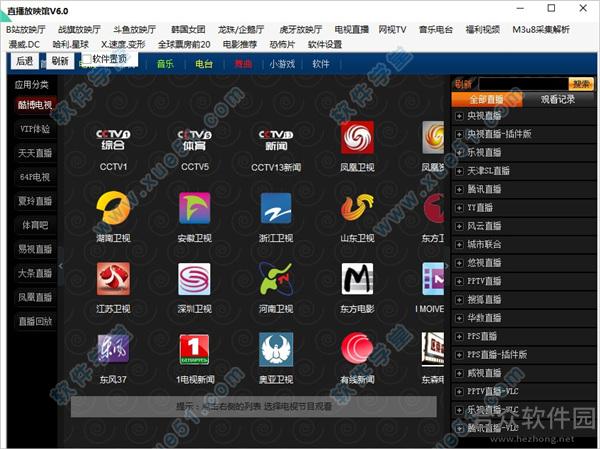
Task: Open the 山东卫视 channel icon
Action: (x=357, y=208)
